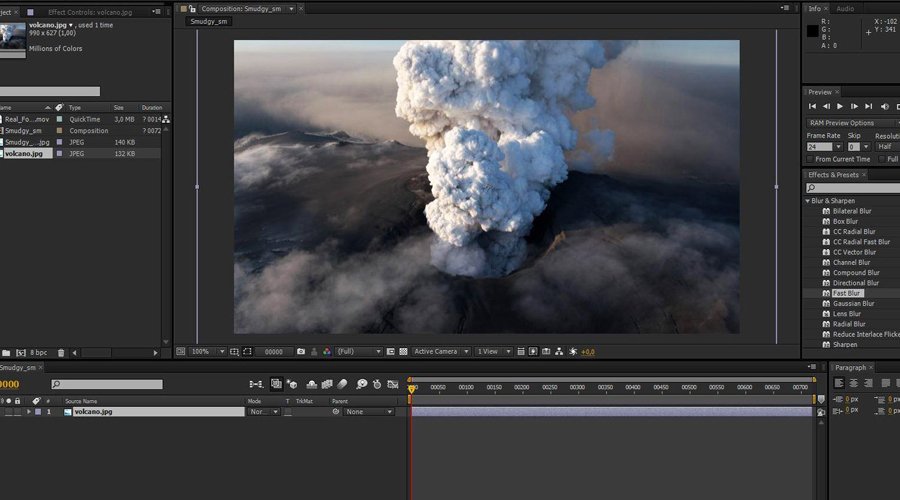Screen dimensions: 900x500
Task: Switch to the Audio panel tab
Action: [845, 9]
